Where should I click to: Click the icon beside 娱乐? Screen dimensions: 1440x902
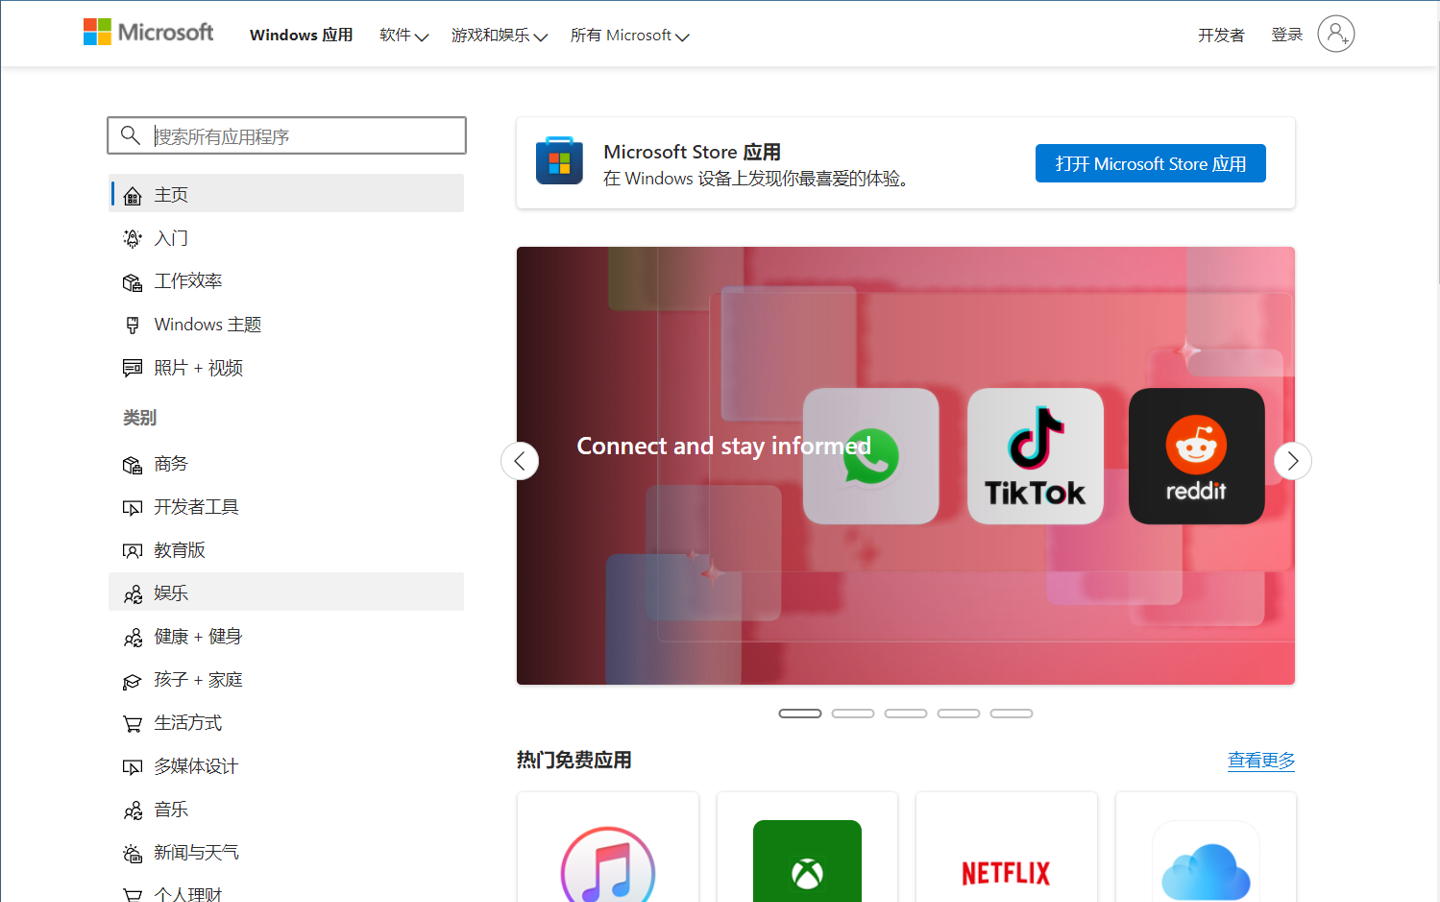(x=132, y=594)
